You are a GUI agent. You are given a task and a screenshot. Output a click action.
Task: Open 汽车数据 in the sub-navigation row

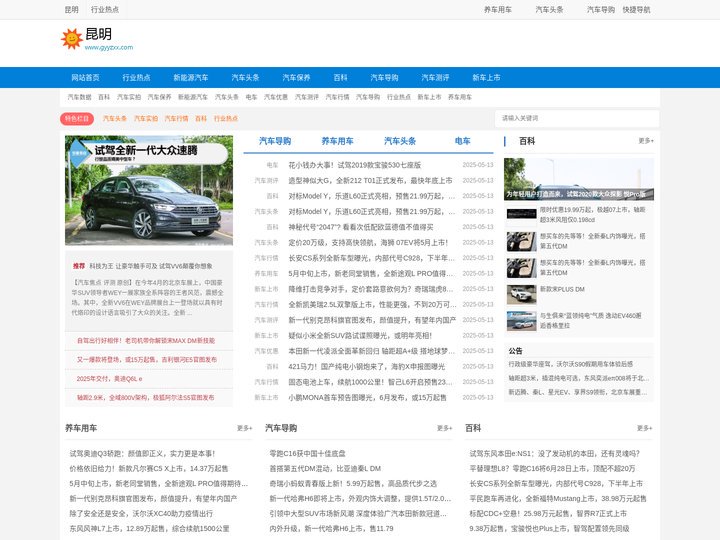tap(79, 97)
